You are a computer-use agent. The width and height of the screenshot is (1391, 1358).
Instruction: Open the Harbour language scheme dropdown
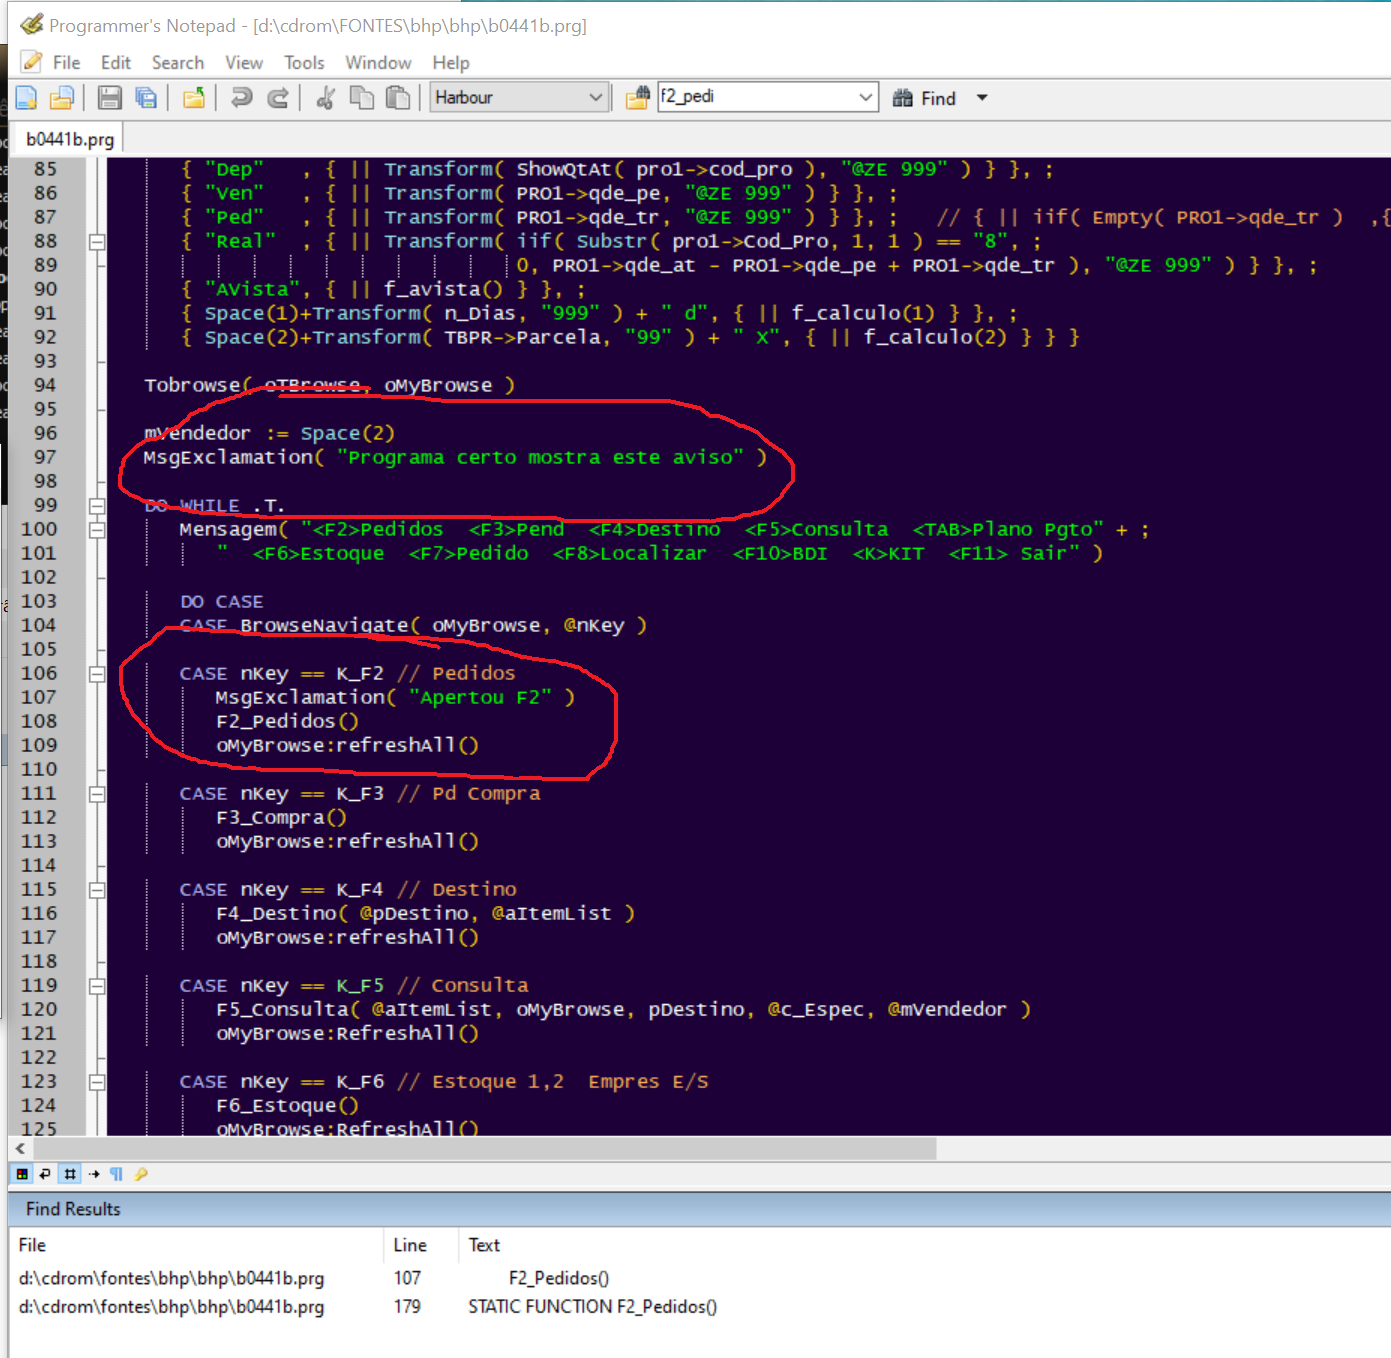click(x=595, y=98)
